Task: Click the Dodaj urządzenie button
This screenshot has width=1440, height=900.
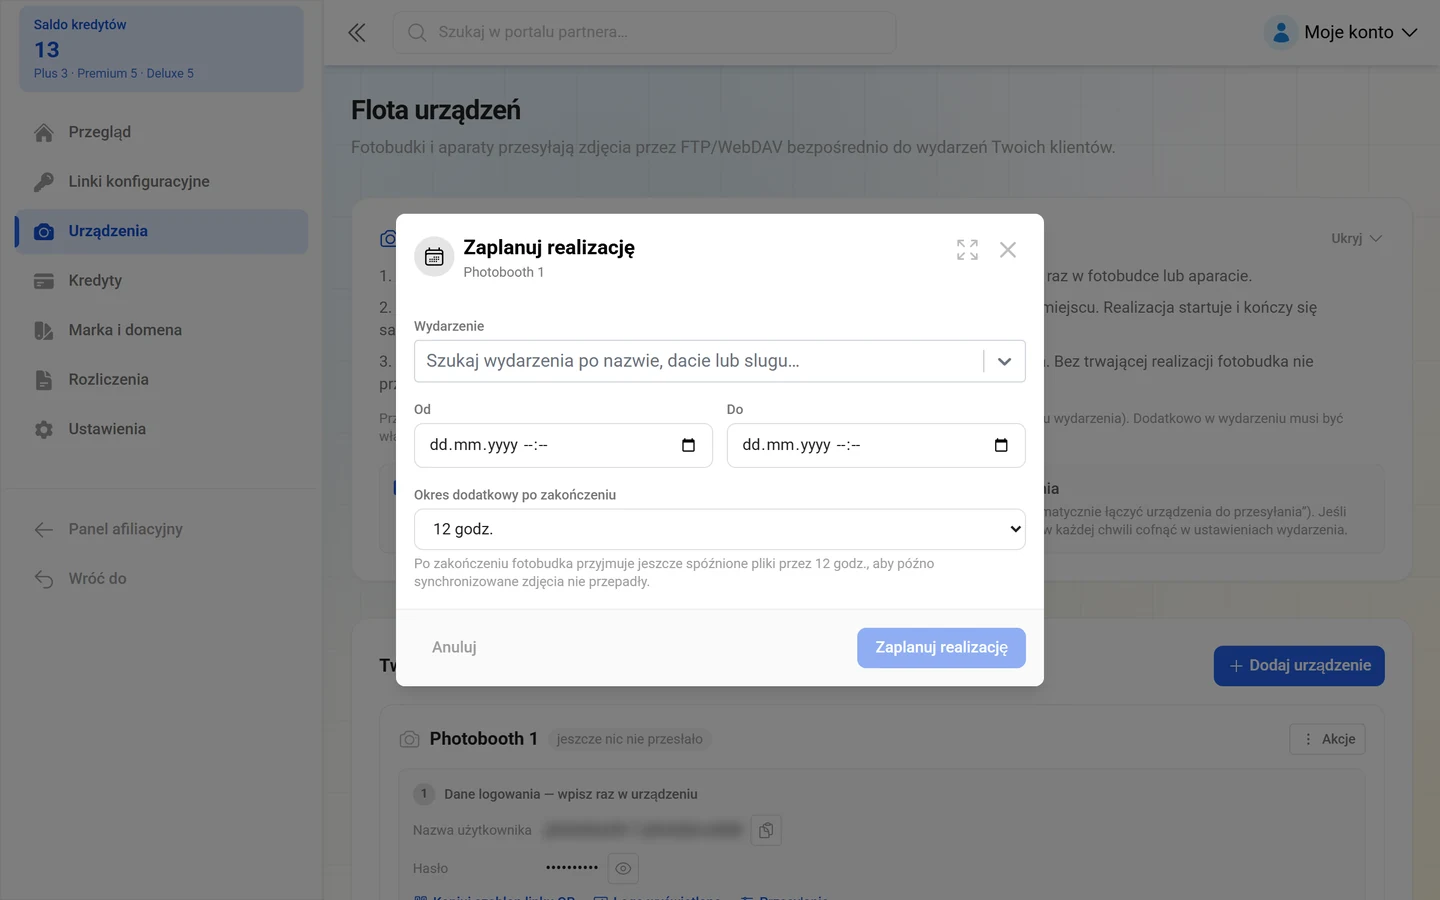Action: tap(1299, 666)
